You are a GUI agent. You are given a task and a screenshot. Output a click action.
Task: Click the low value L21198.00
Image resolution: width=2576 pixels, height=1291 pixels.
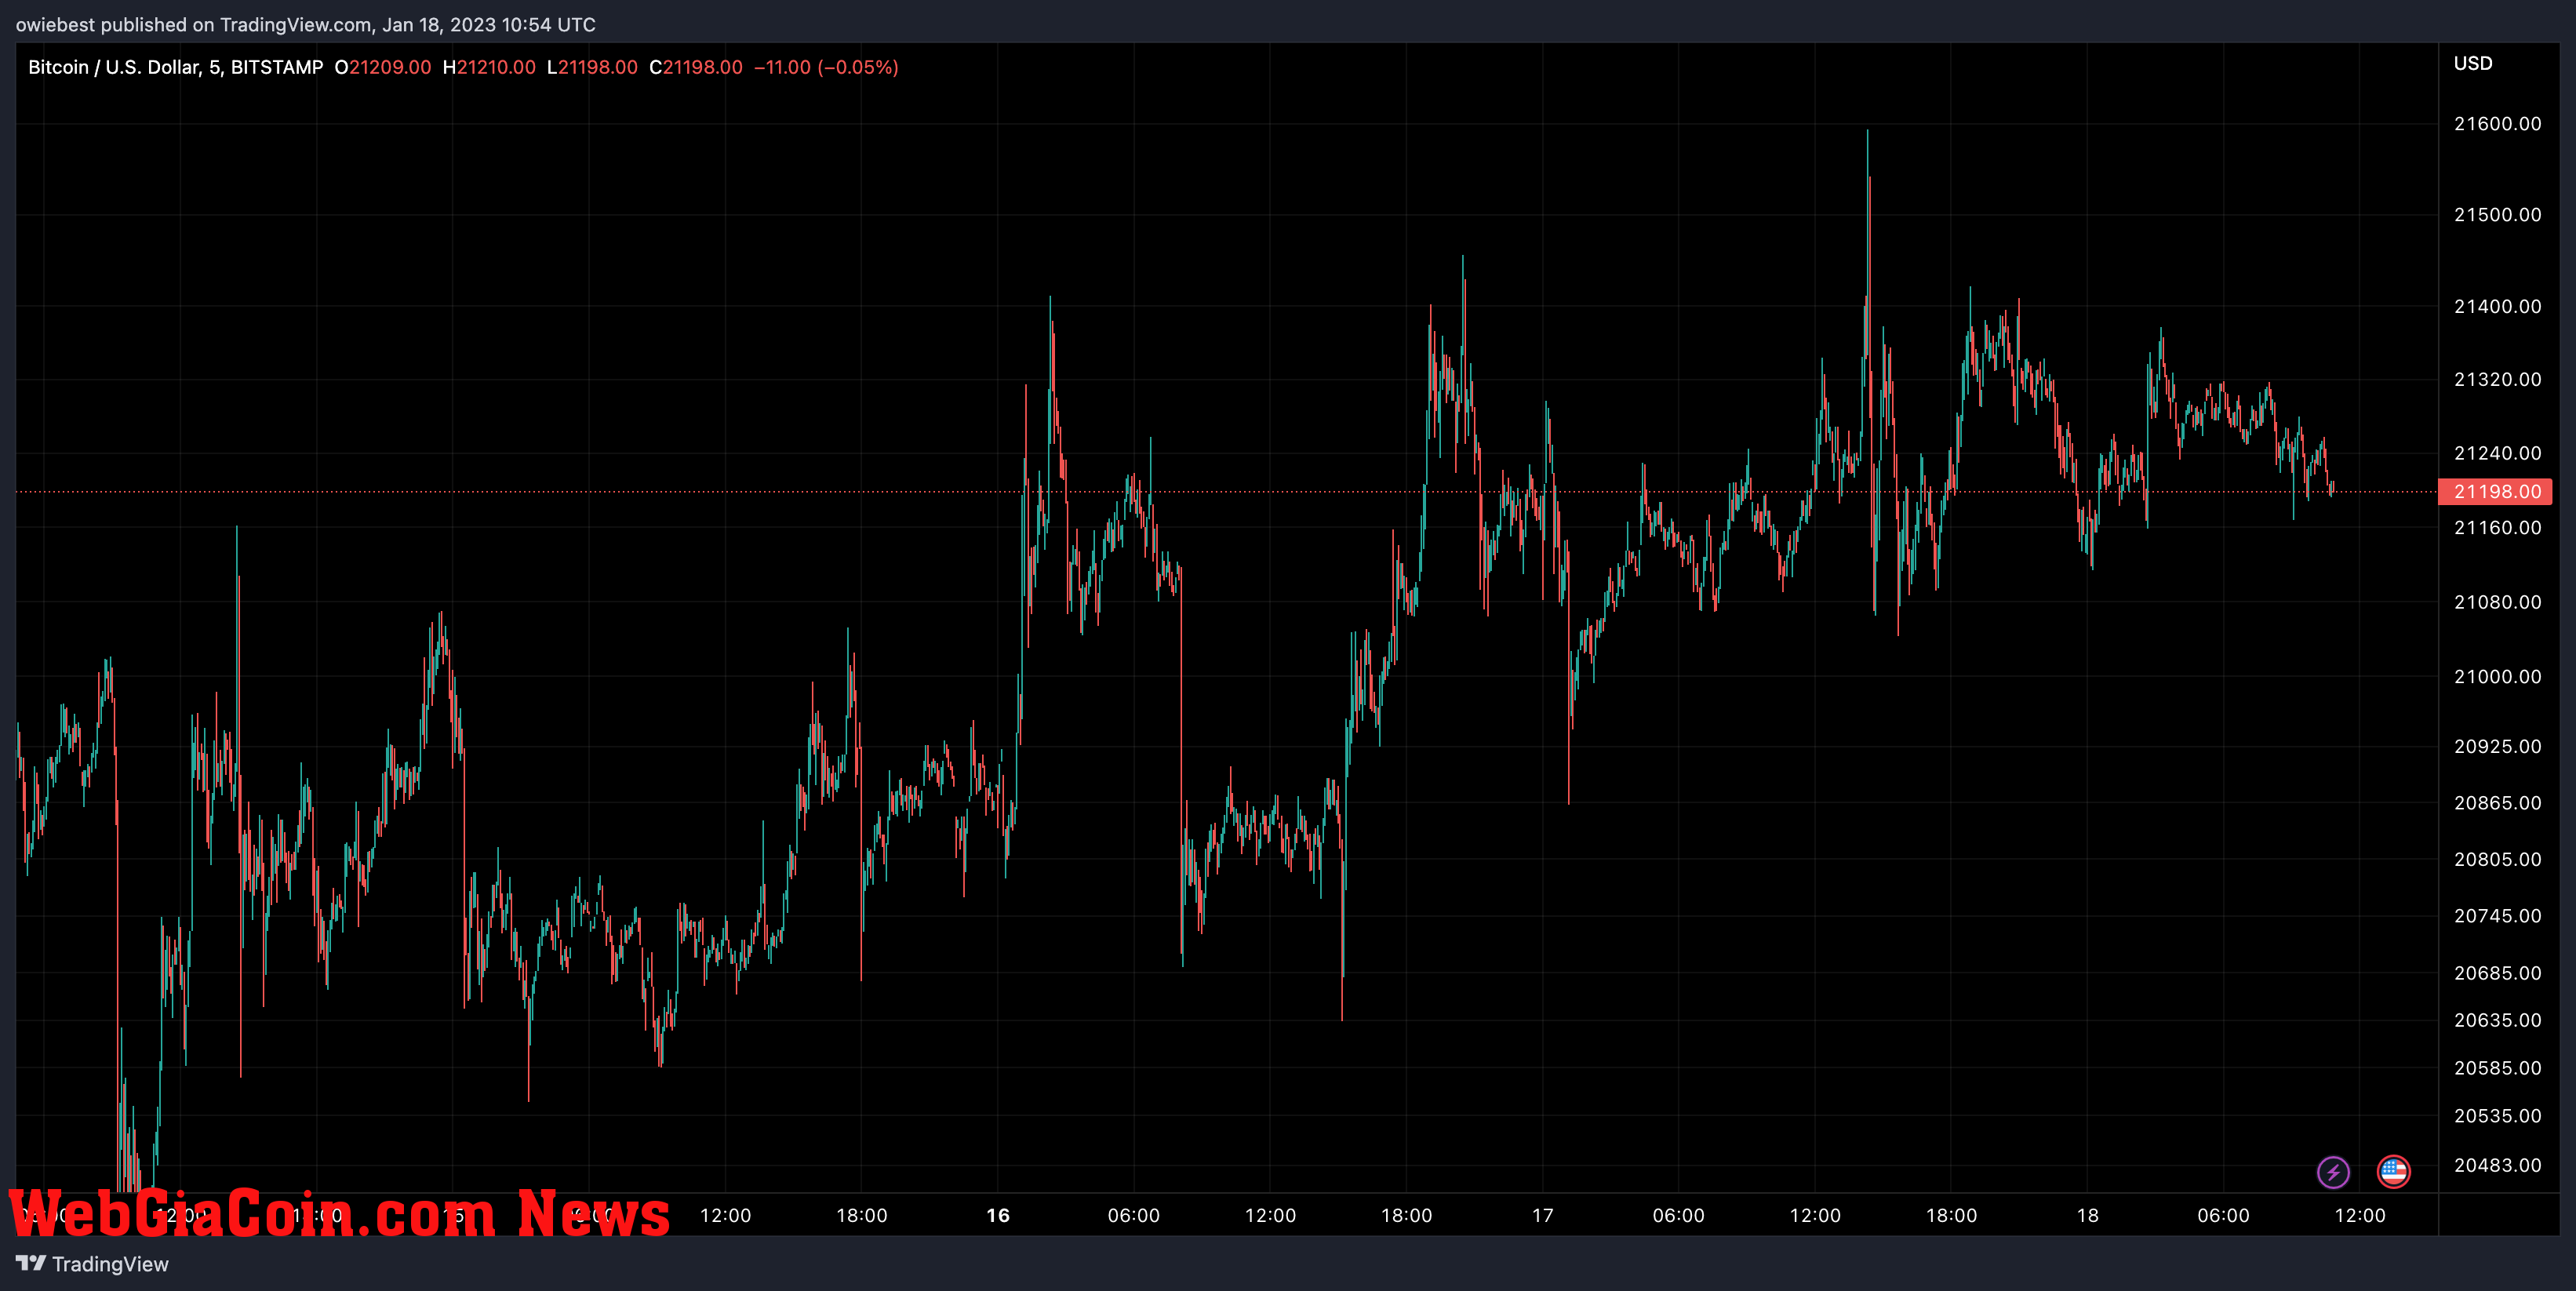[592, 67]
